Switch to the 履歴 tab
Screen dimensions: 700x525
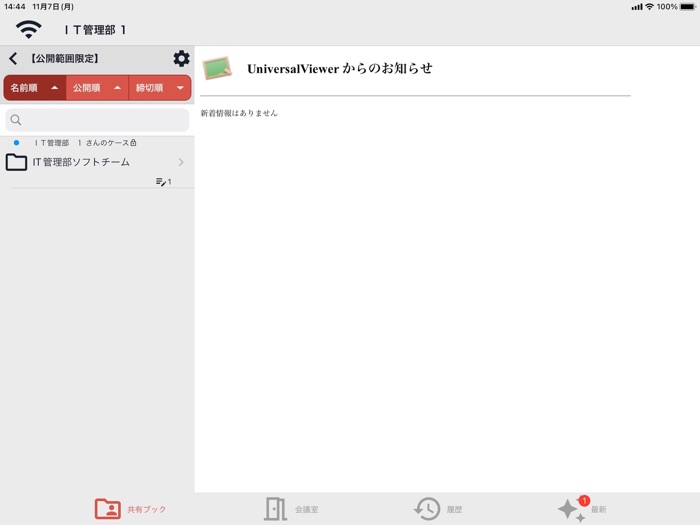tap(438, 509)
